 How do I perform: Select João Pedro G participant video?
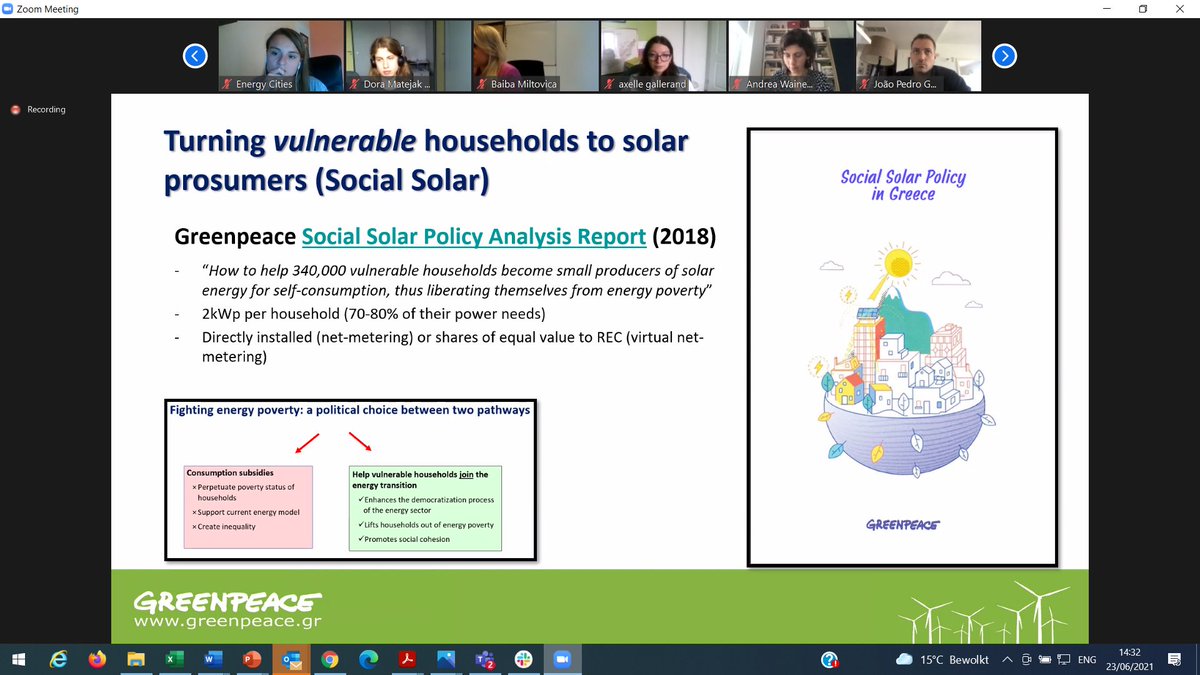(x=918, y=56)
